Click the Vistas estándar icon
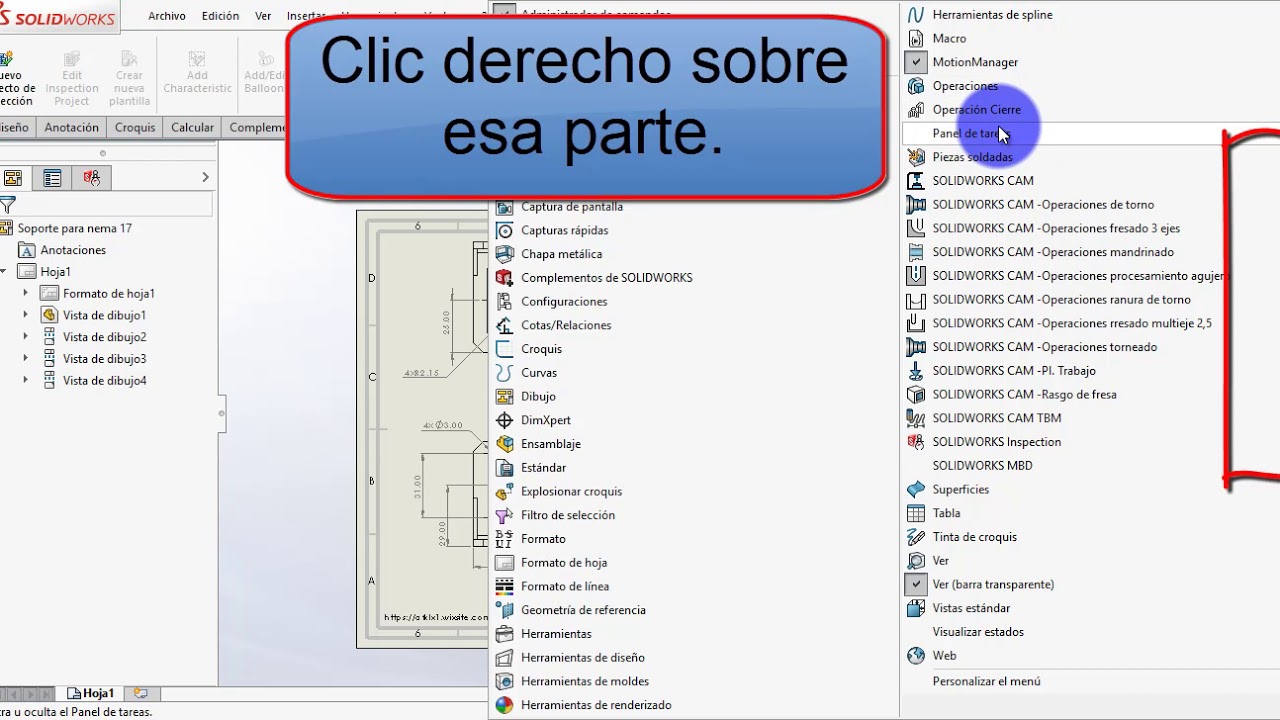Viewport: 1280px width, 720px height. tap(915, 608)
